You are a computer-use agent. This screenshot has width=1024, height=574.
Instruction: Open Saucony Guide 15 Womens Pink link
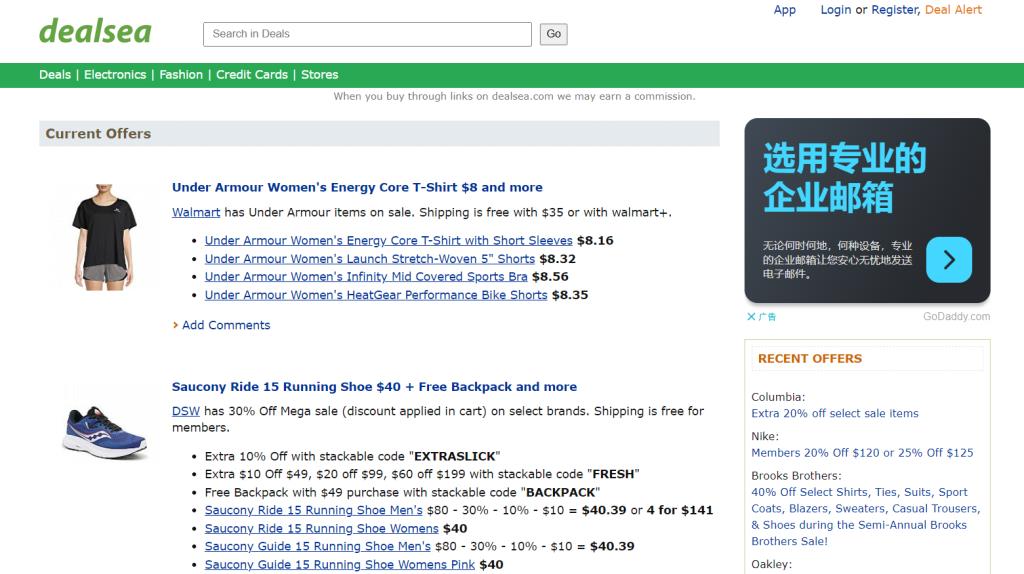click(x=340, y=564)
